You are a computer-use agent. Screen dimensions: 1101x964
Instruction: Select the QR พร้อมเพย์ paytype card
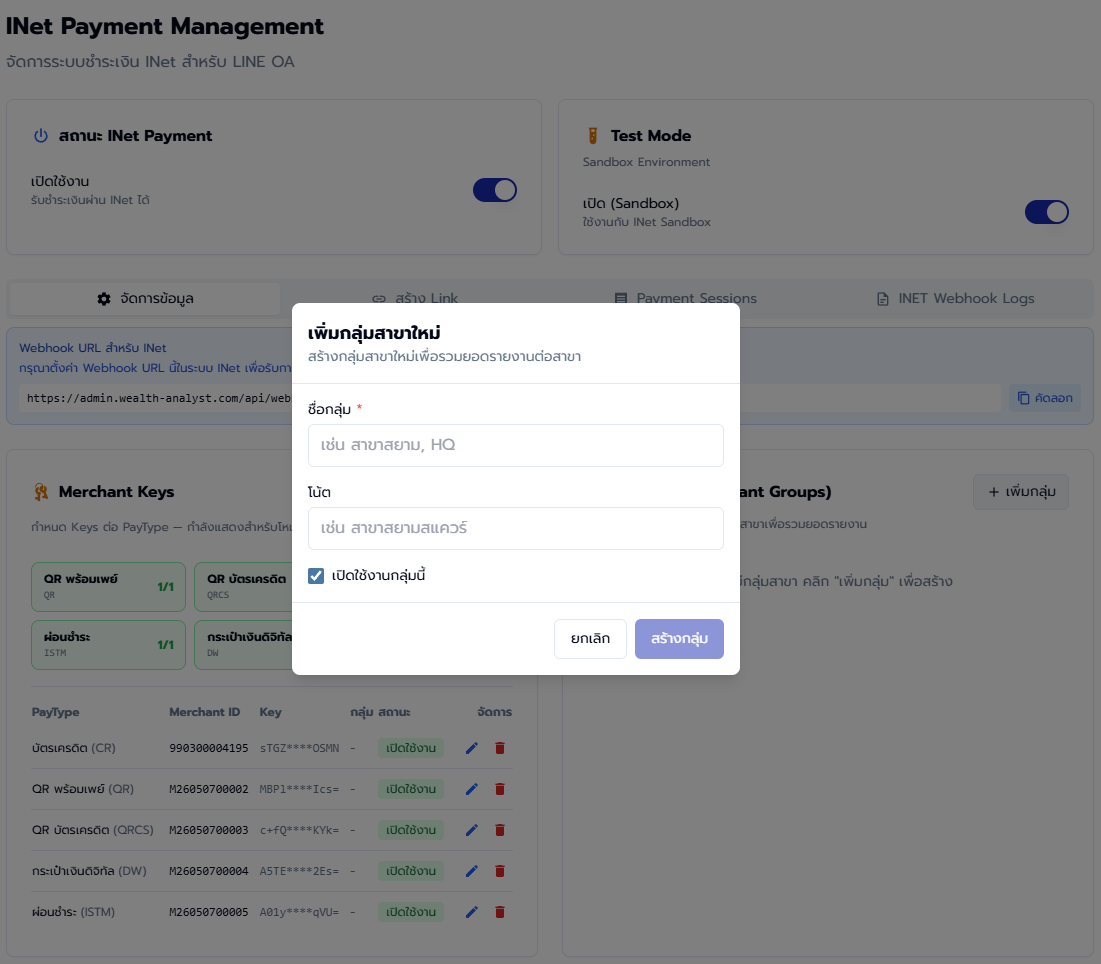(x=108, y=586)
